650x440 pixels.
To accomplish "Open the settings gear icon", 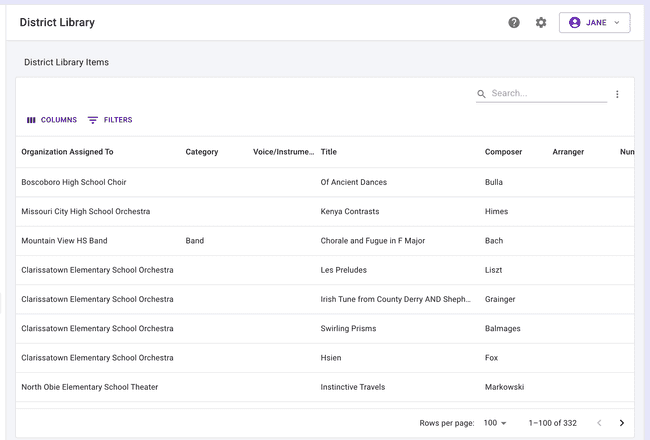I will pyautogui.click(x=541, y=22).
